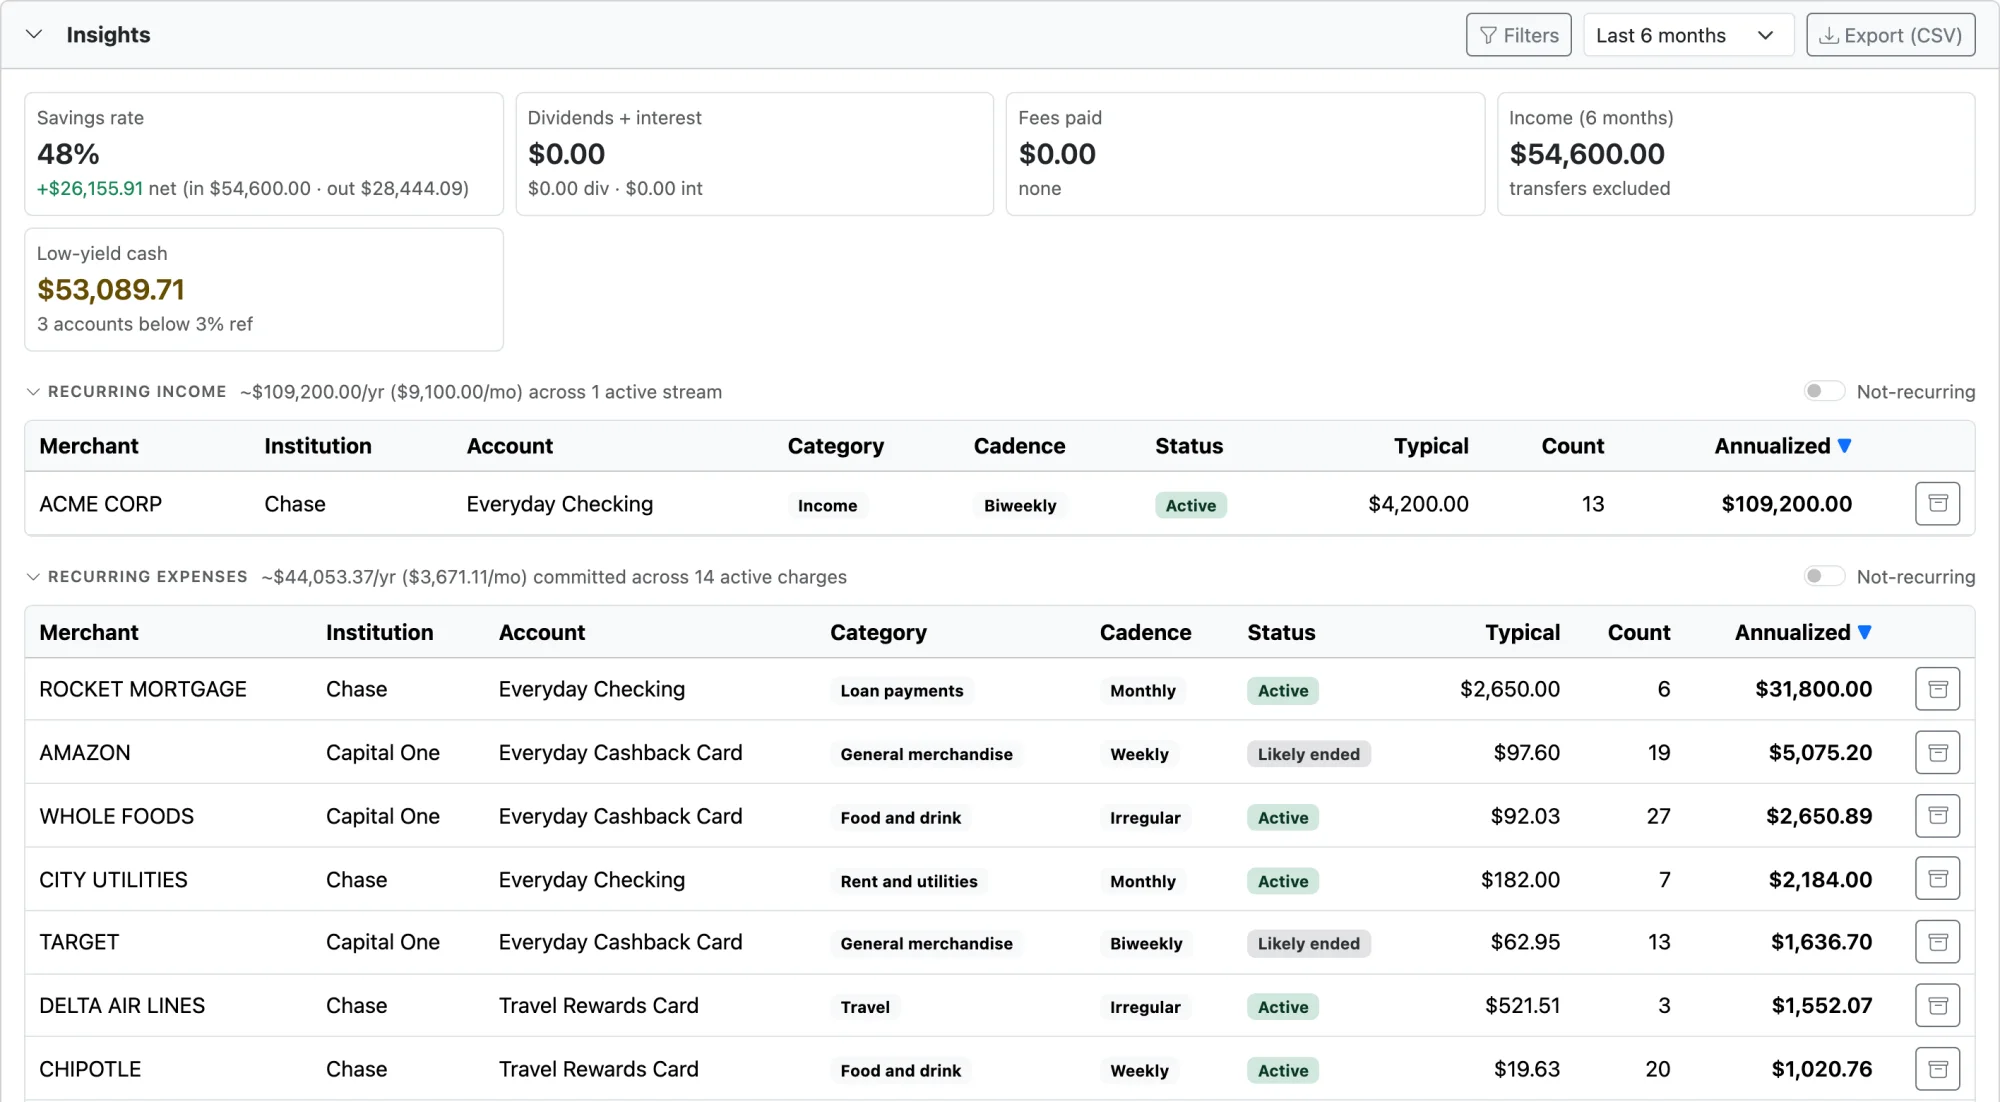
Task: Archive the CHIPOTLE expense row
Action: (1937, 1069)
